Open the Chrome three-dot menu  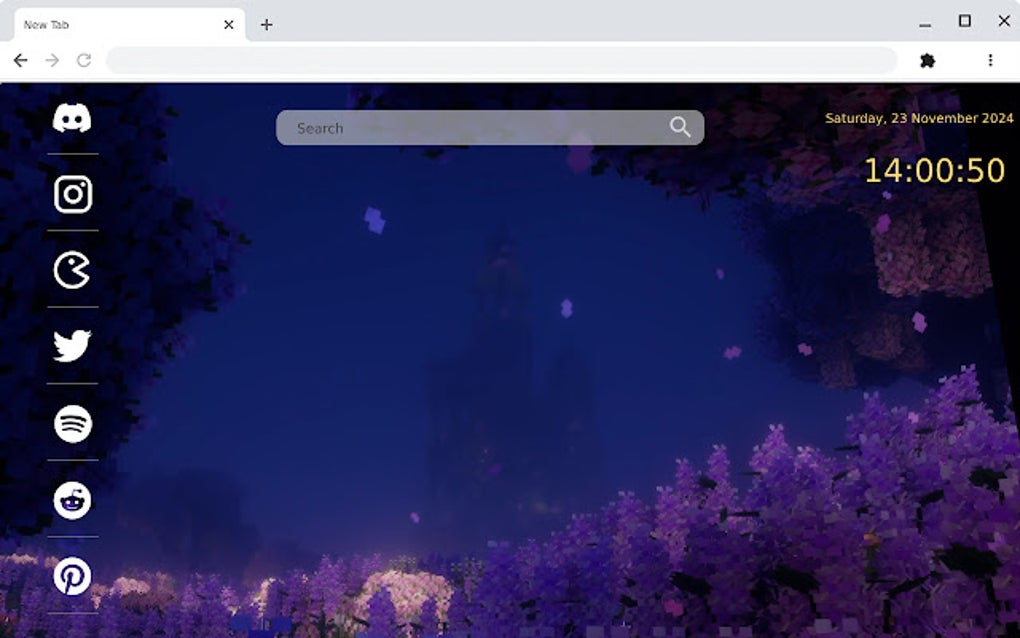(992, 60)
